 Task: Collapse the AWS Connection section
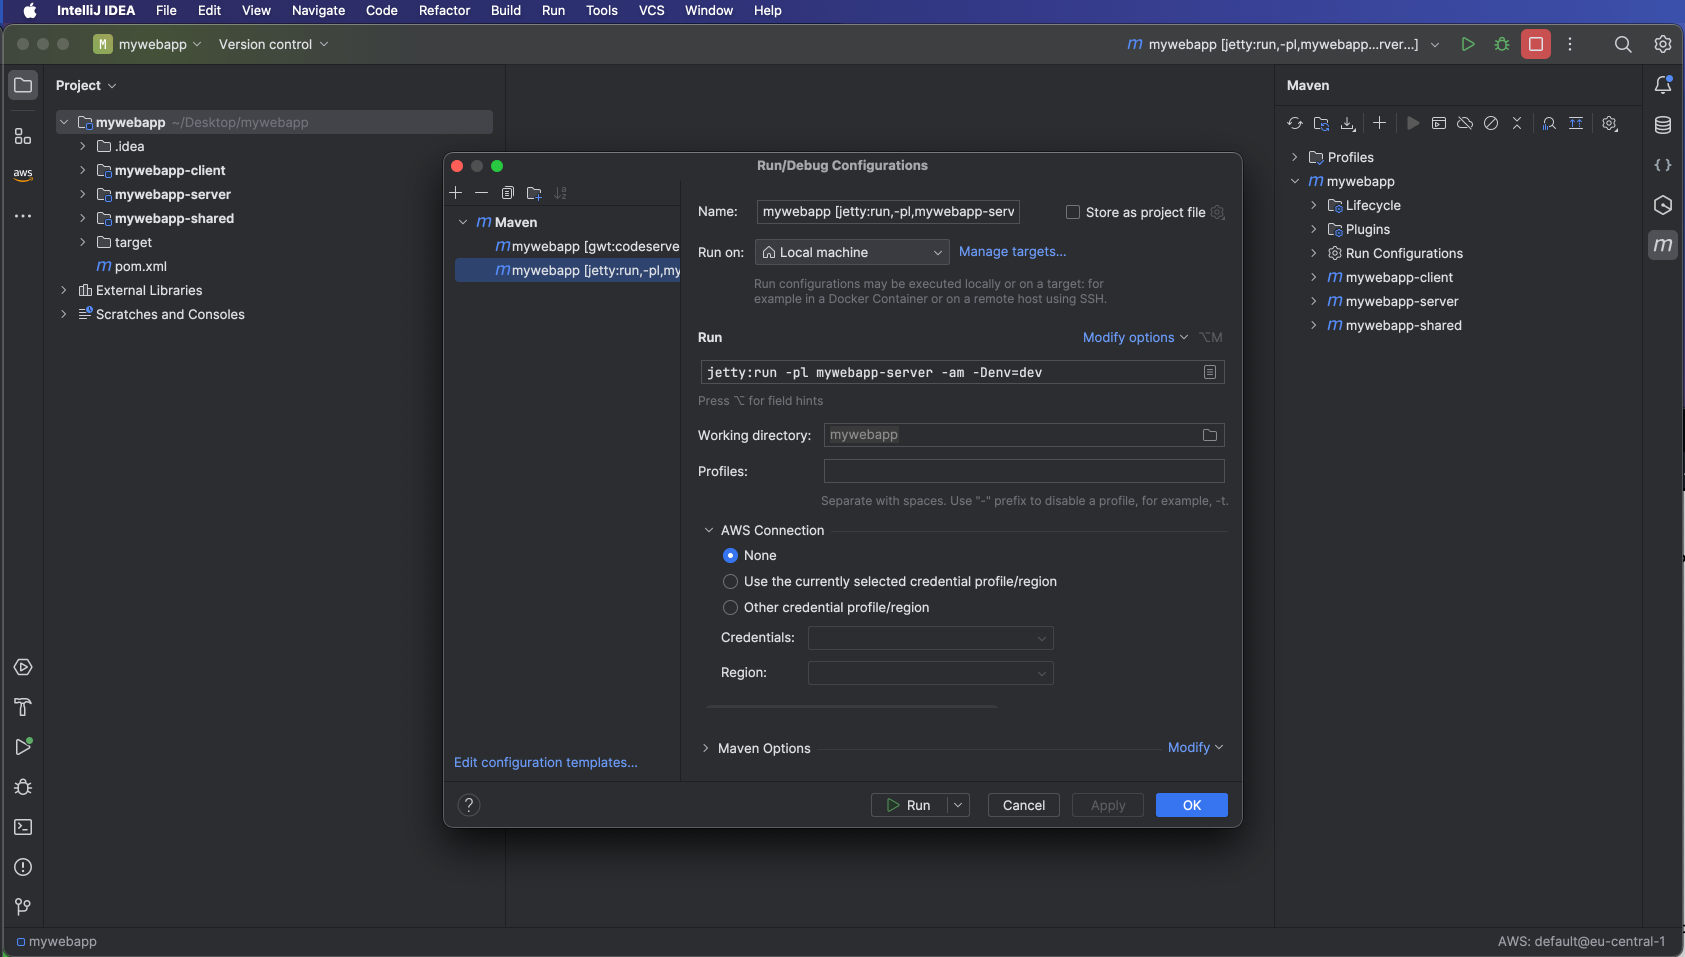point(709,530)
